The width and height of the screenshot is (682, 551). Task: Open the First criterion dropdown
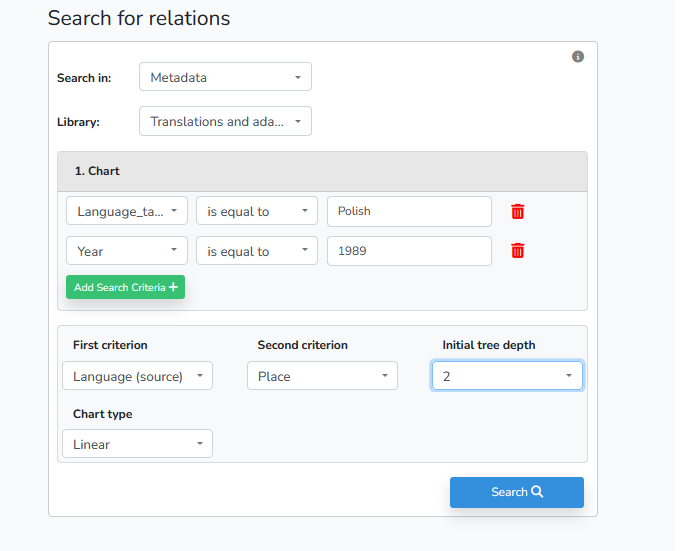point(137,376)
